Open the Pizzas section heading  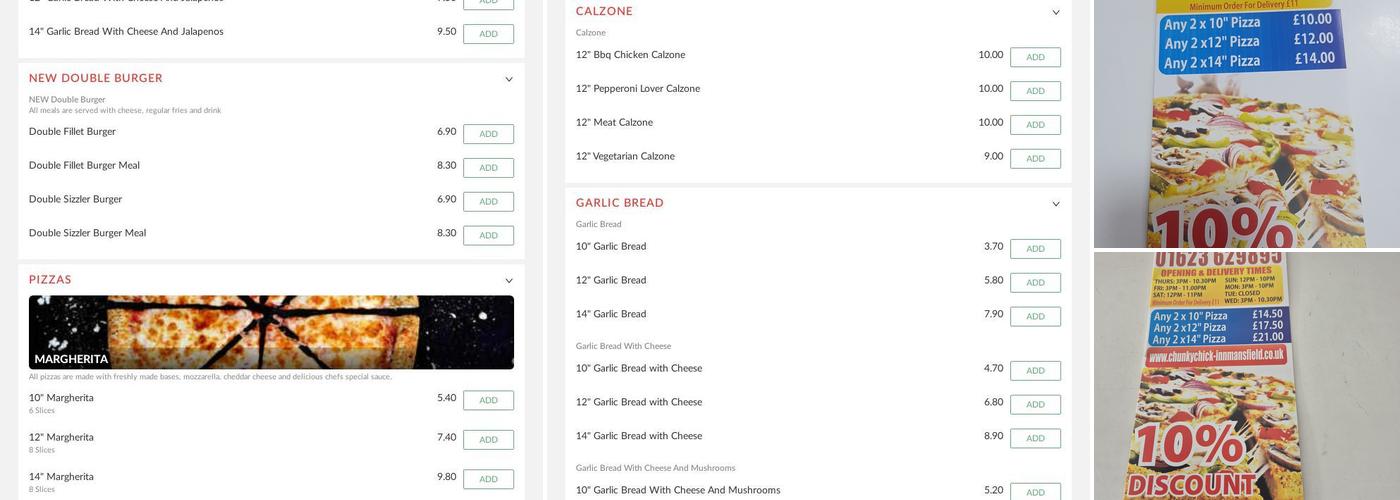pyautogui.click(x=50, y=280)
